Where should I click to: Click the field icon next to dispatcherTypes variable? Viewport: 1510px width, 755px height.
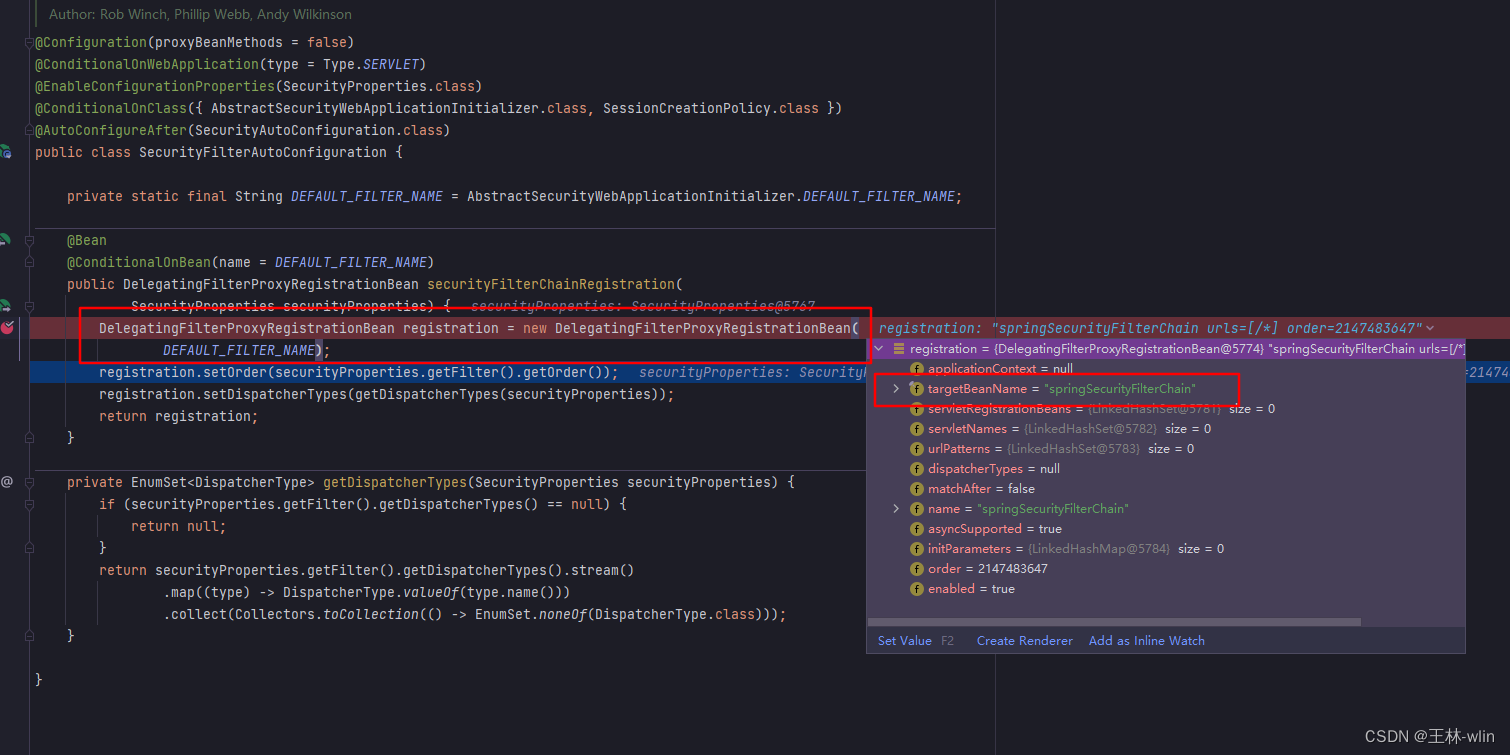(x=917, y=468)
